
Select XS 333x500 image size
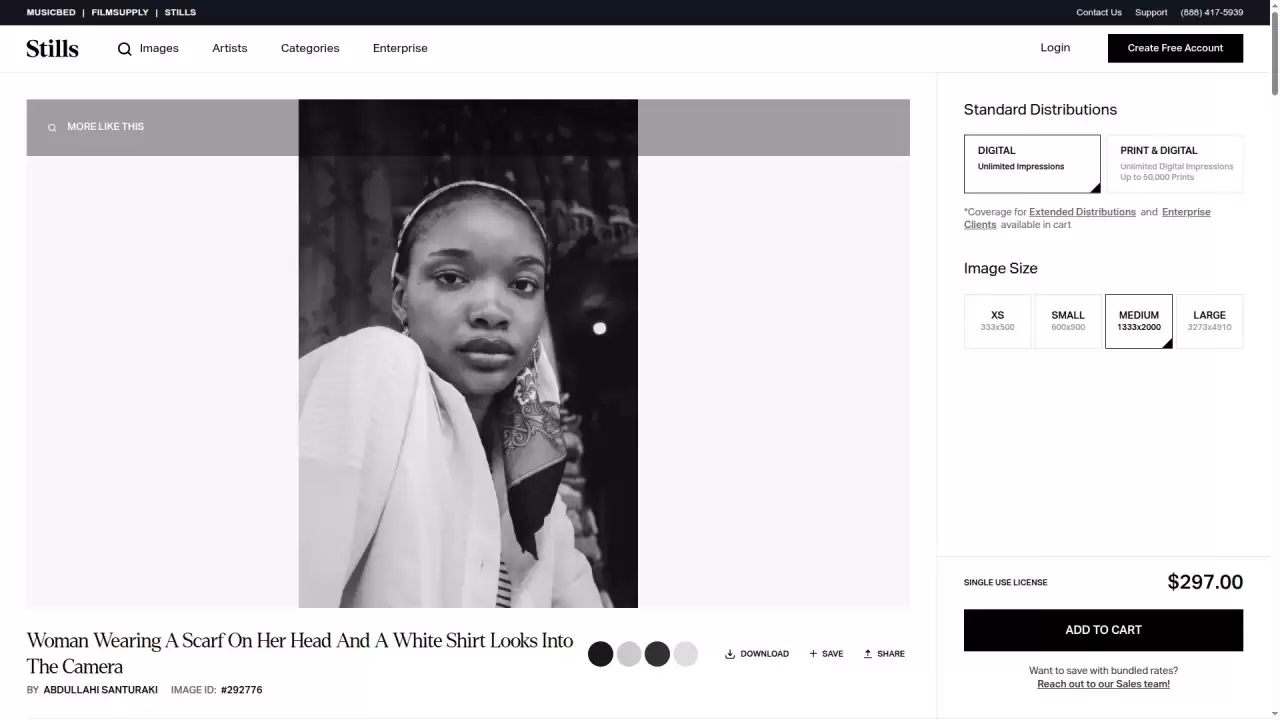(x=997, y=321)
